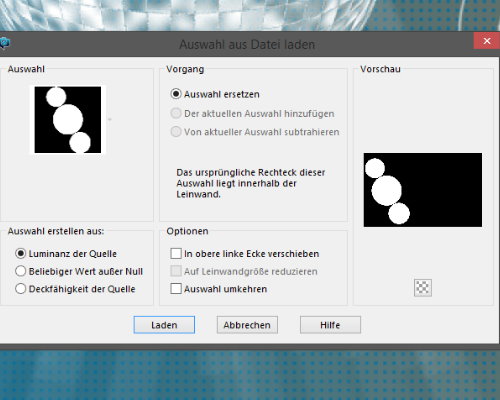Select Luminanz der Quelle radio button
Image resolution: width=500 pixels, height=400 pixels.
(21, 254)
